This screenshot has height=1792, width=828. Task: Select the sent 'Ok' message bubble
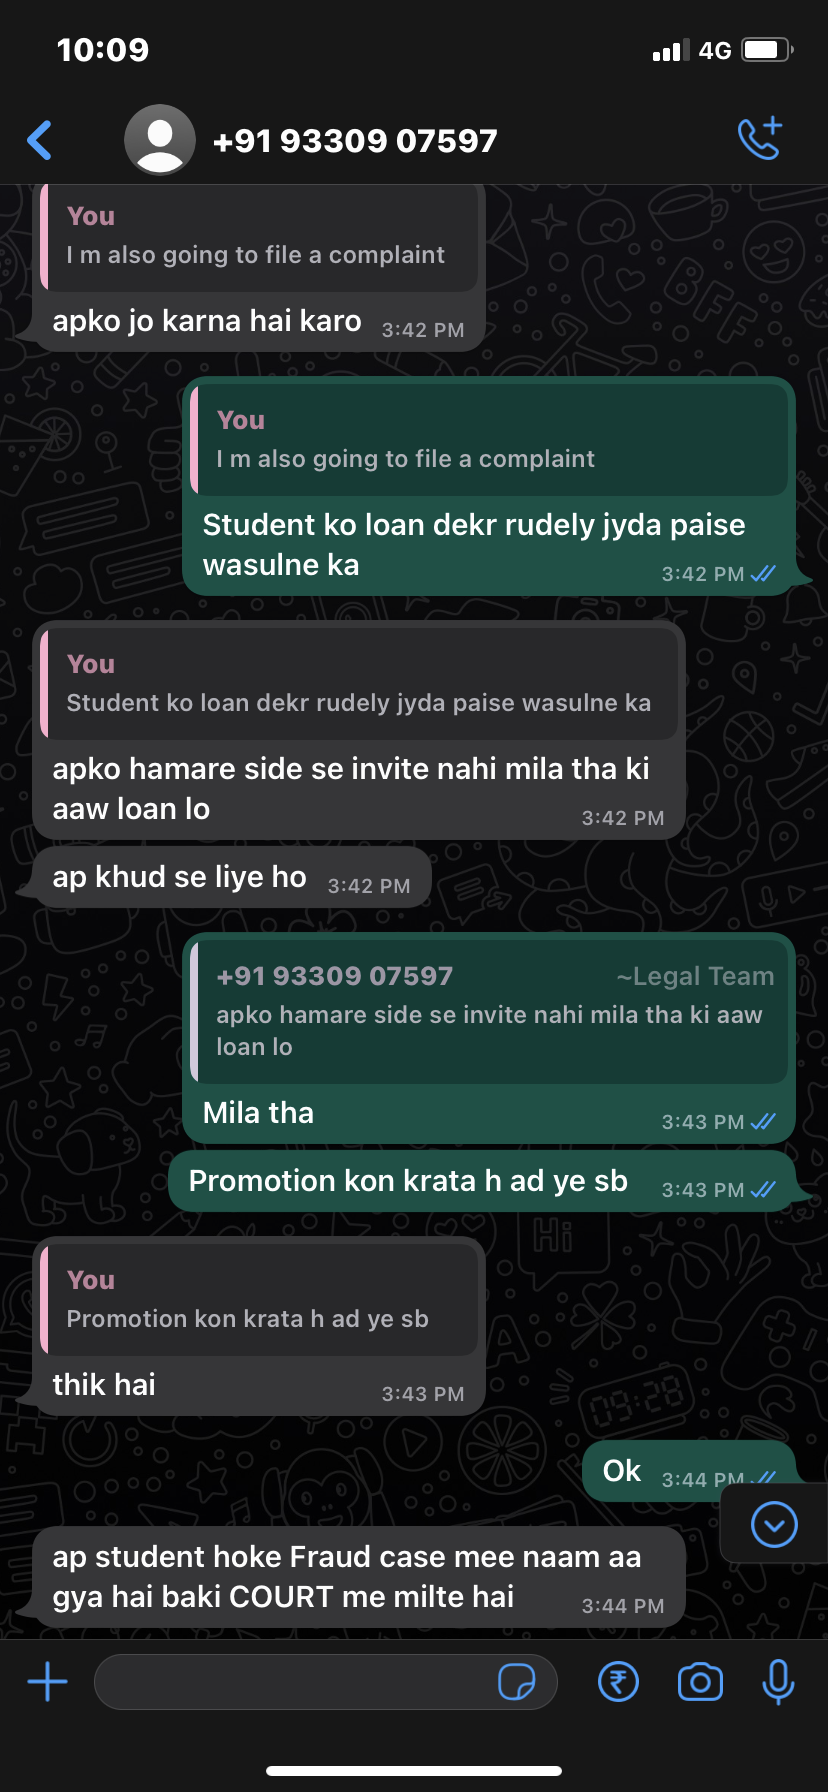tap(688, 1472)
